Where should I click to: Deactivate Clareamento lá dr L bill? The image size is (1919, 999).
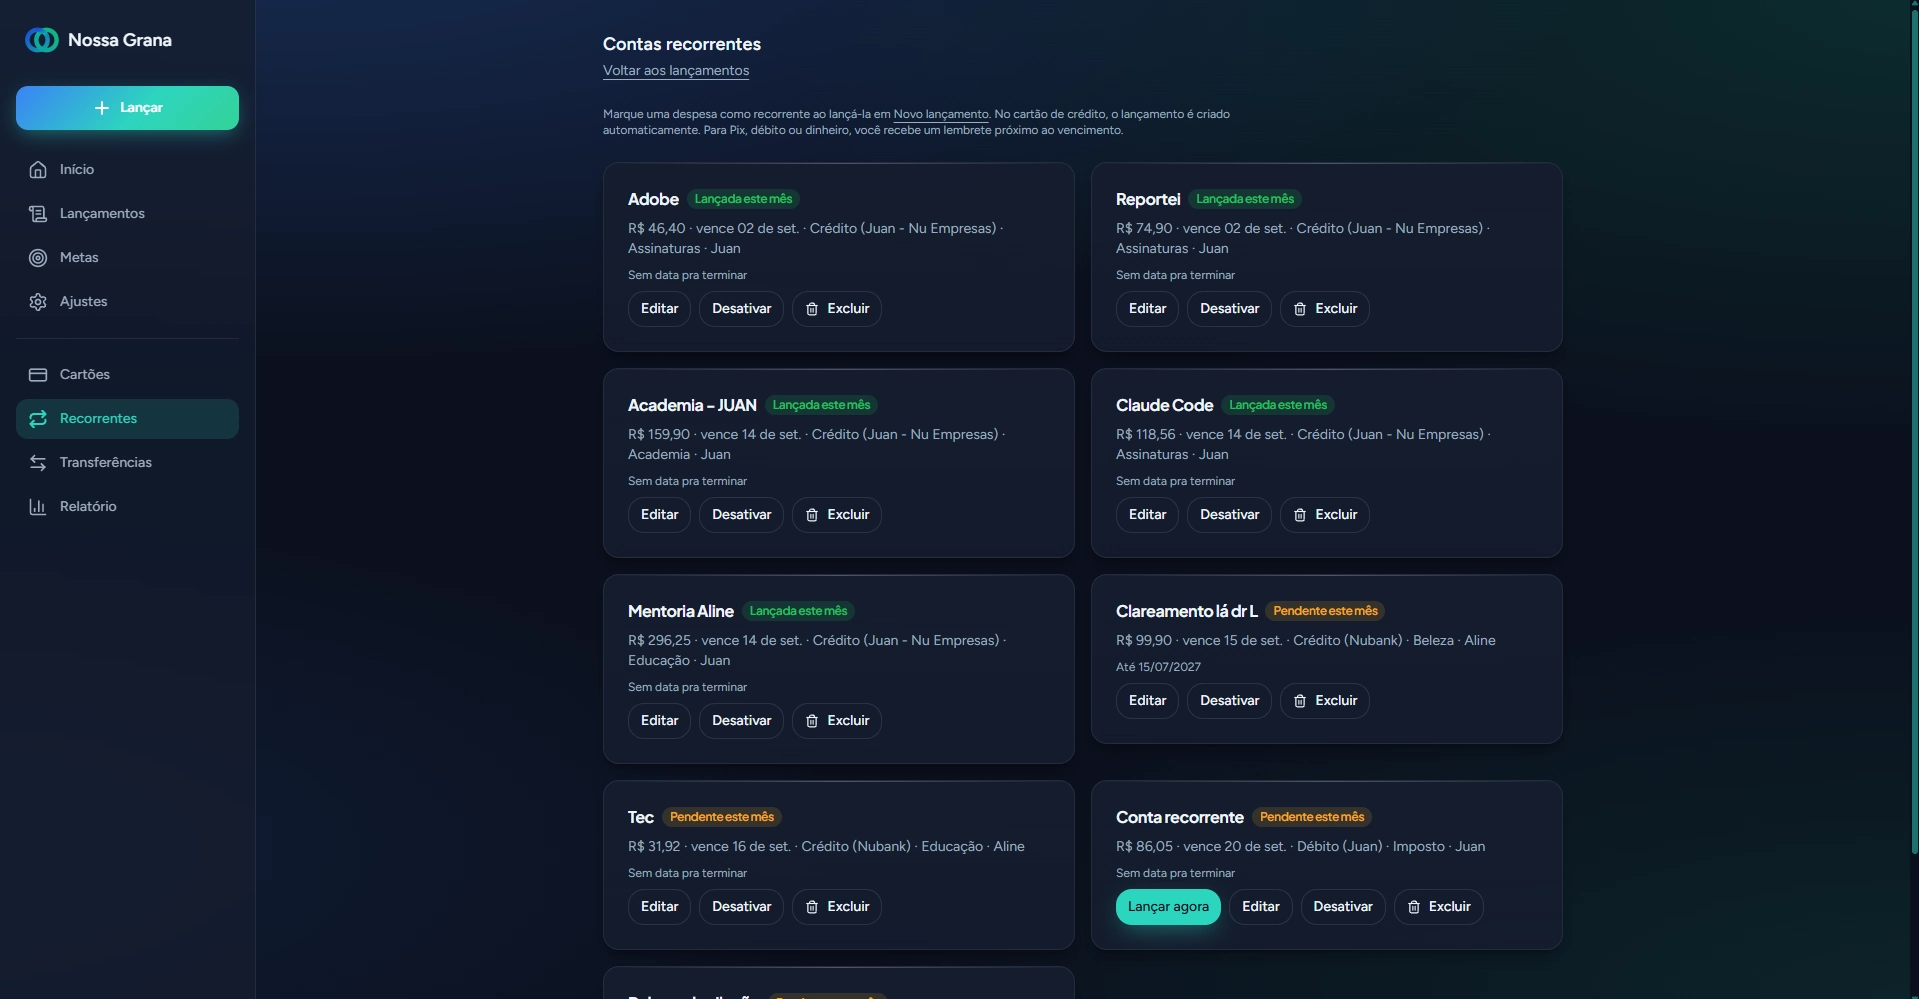pyautogui.click(x=1229, y=701)
